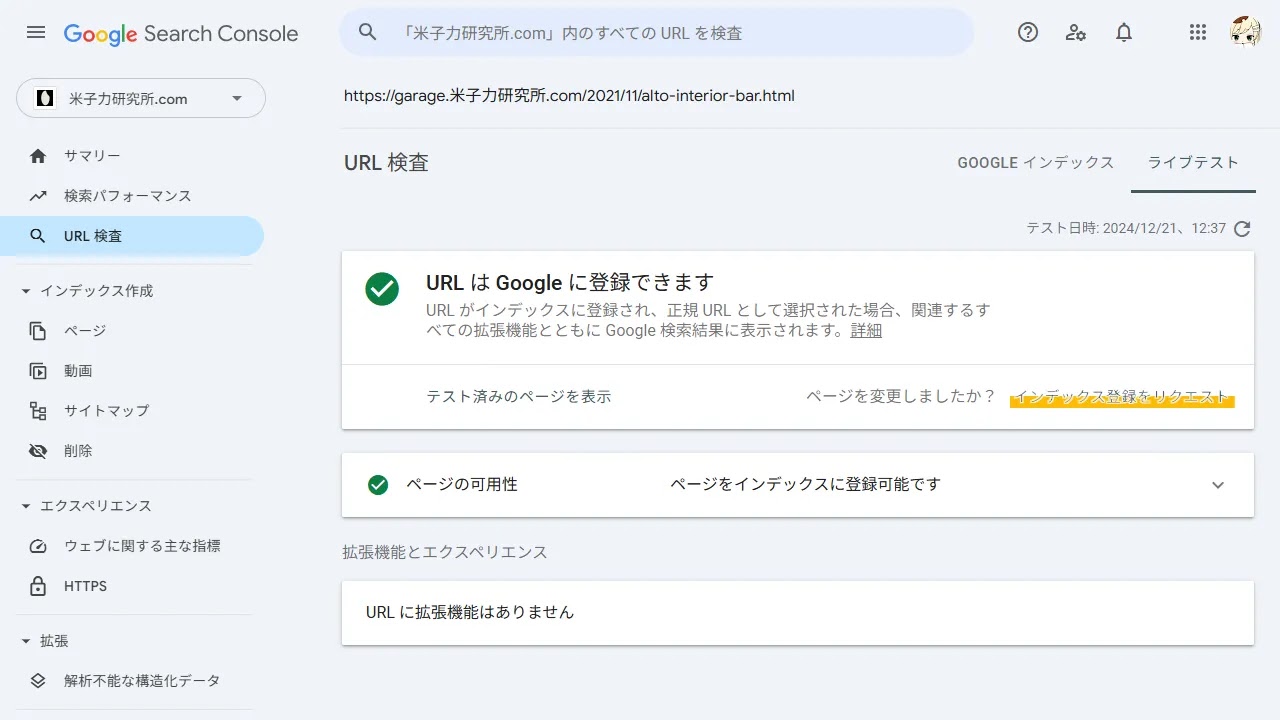Click the lock icon beside HTTPS
This screenshot has width=1280, height=720.
(38, 586)
